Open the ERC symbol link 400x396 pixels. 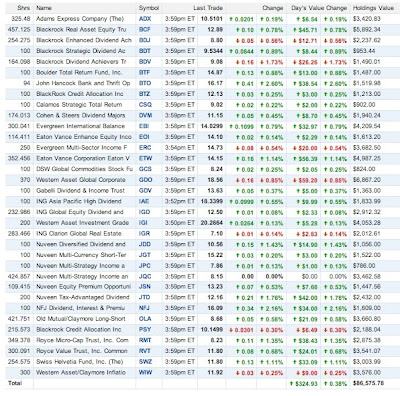(x=145, y=147)
